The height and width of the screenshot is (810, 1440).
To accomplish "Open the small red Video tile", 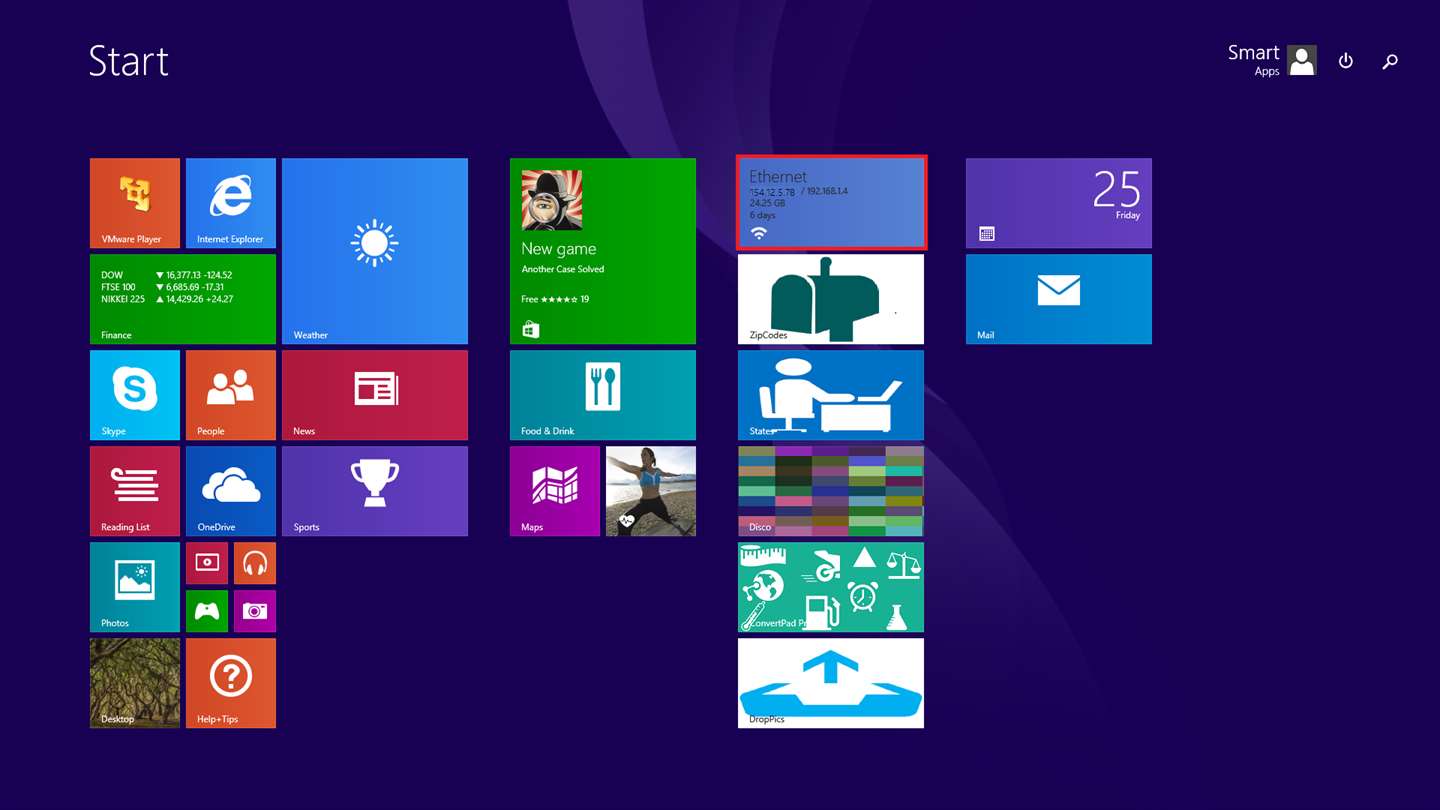I will (207, 563).
